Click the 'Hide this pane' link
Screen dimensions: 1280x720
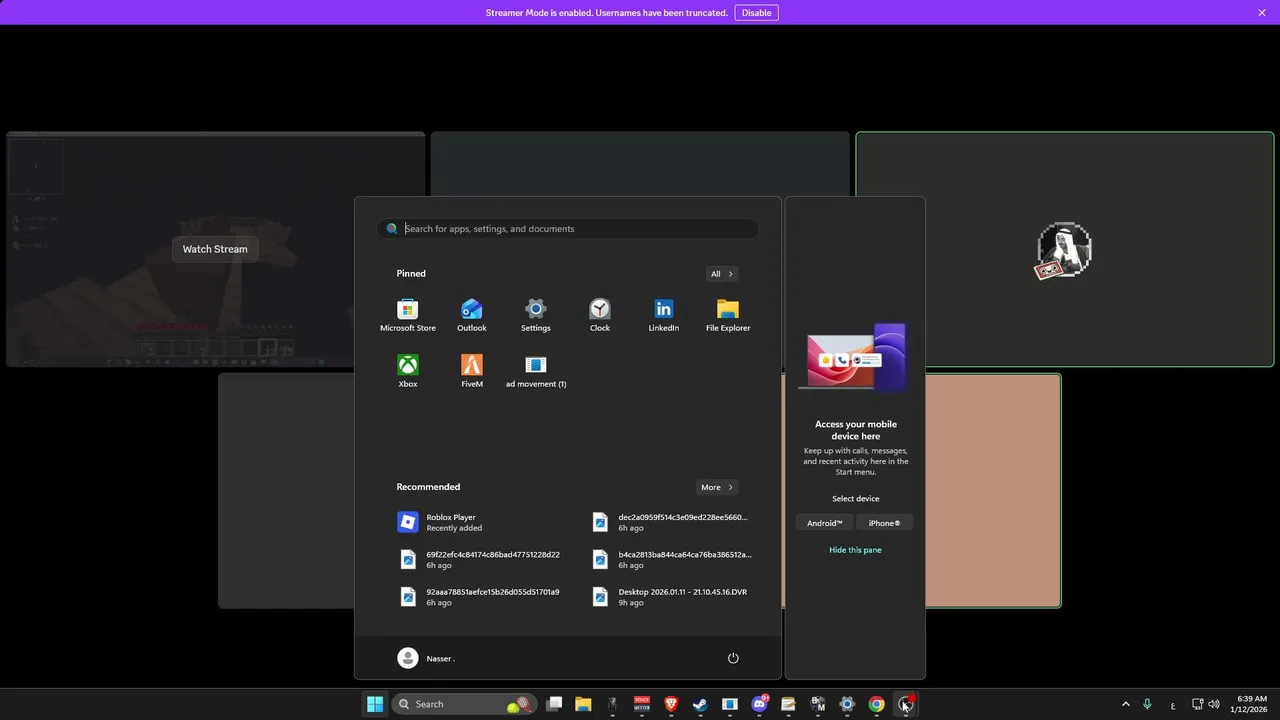pyautogui.click(x=855, y=550)
